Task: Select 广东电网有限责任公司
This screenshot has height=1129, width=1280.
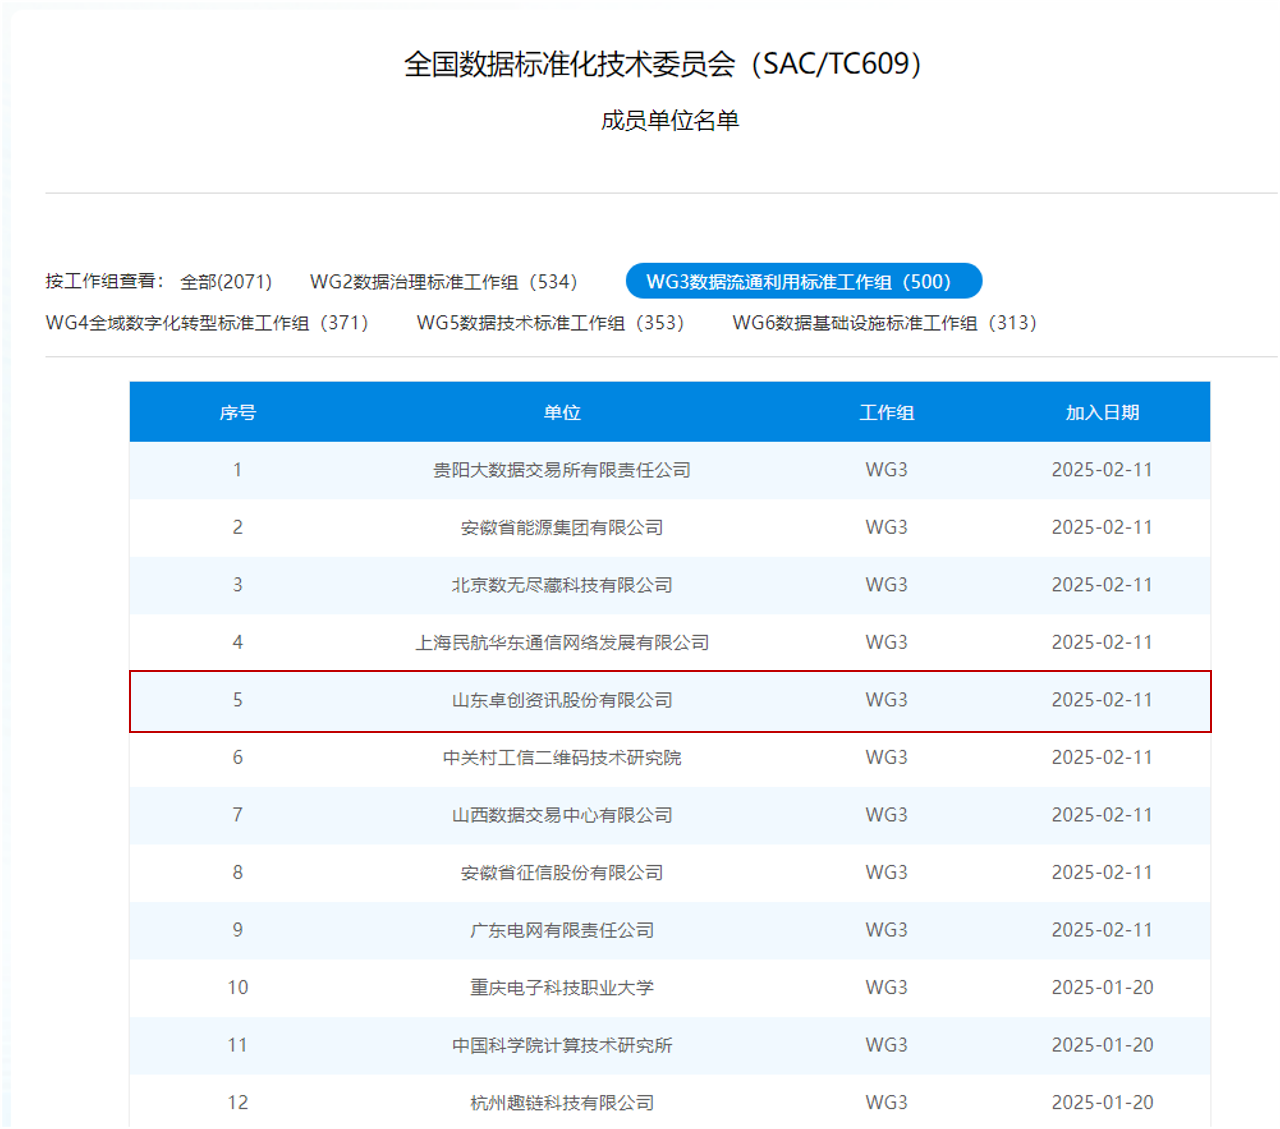Action: 562,930
